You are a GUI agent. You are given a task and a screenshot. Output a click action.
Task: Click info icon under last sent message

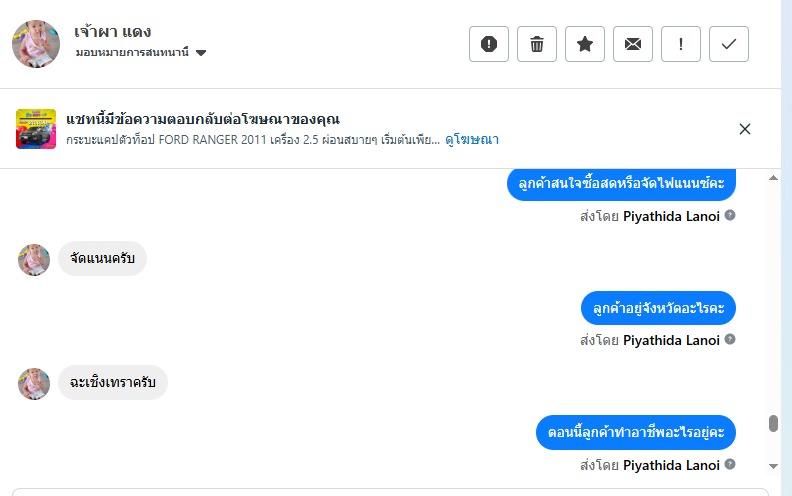coord(730,465)
